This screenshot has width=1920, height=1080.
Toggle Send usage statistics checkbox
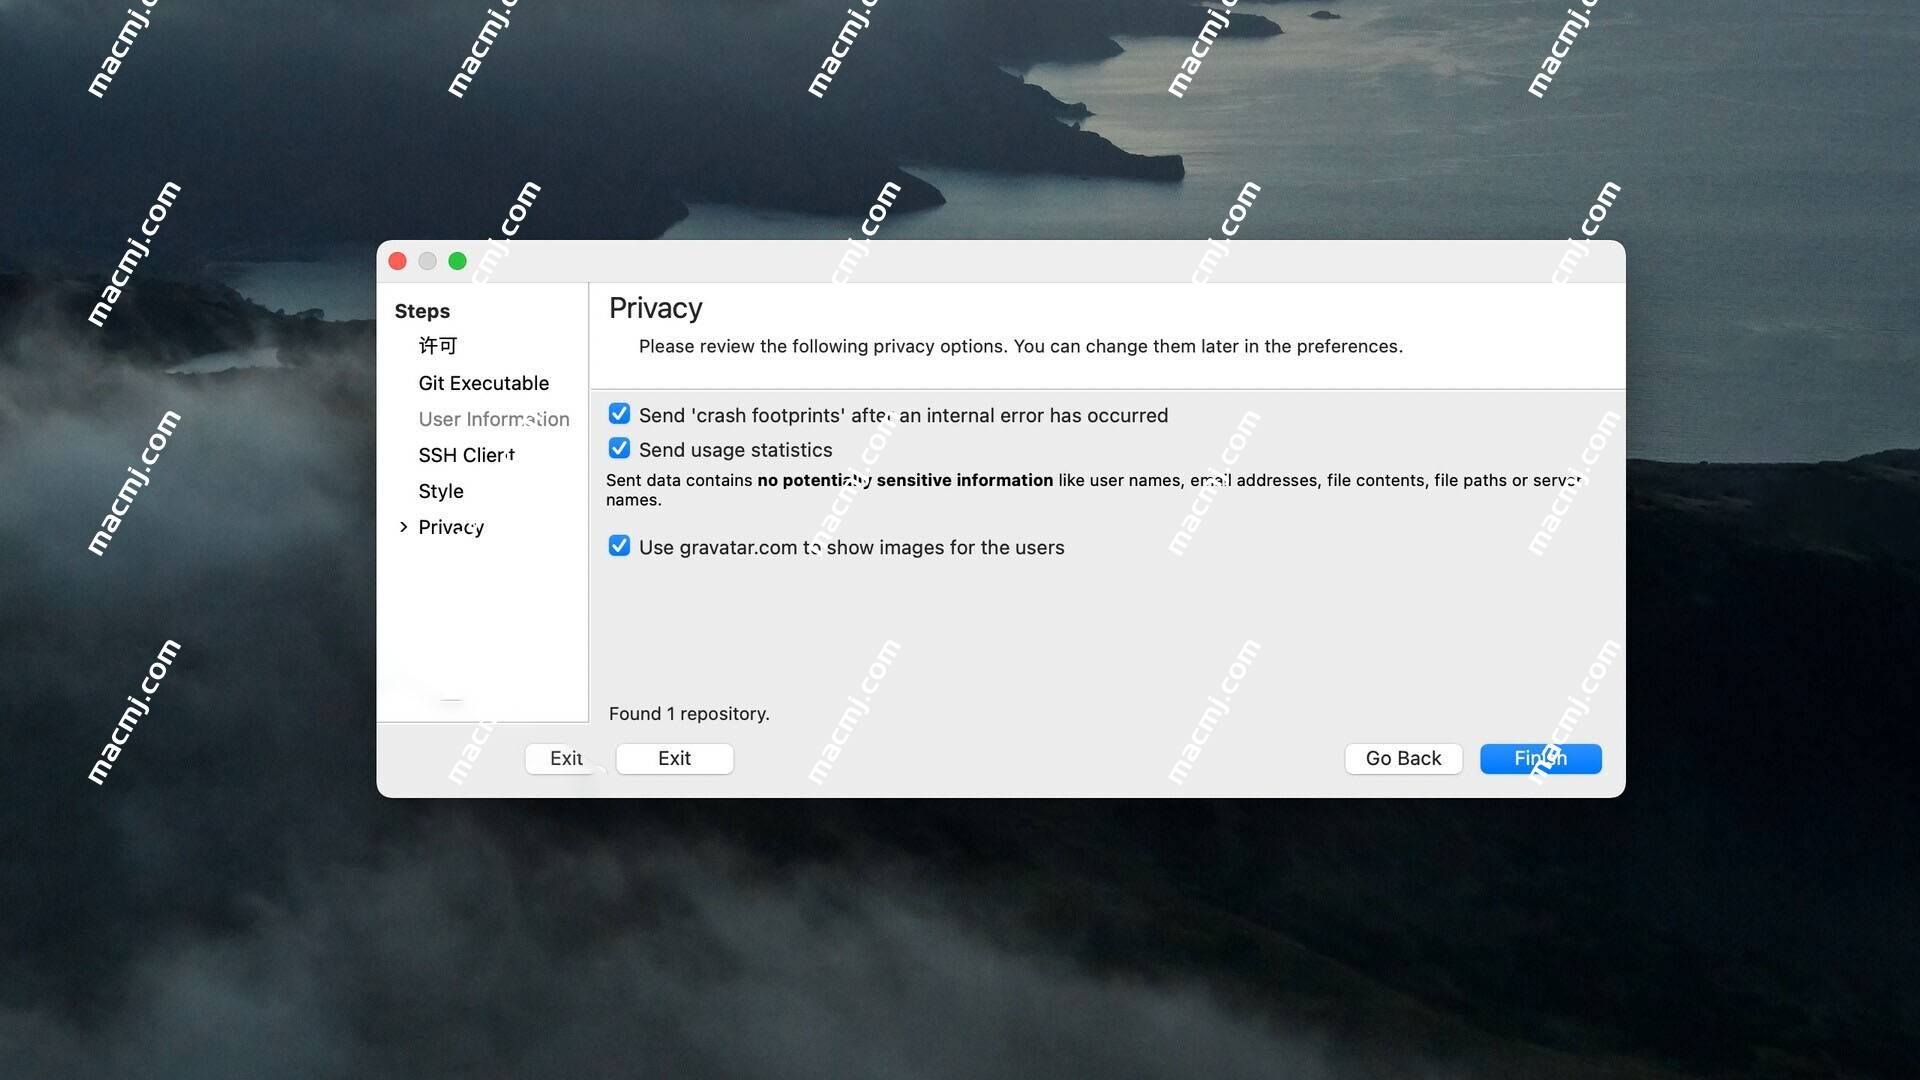pyautogui.click(x=619, y=449)
